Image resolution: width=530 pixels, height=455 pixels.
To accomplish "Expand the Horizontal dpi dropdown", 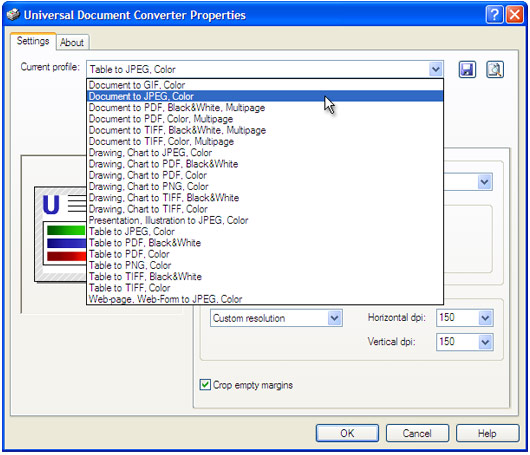I will (485, 318).
